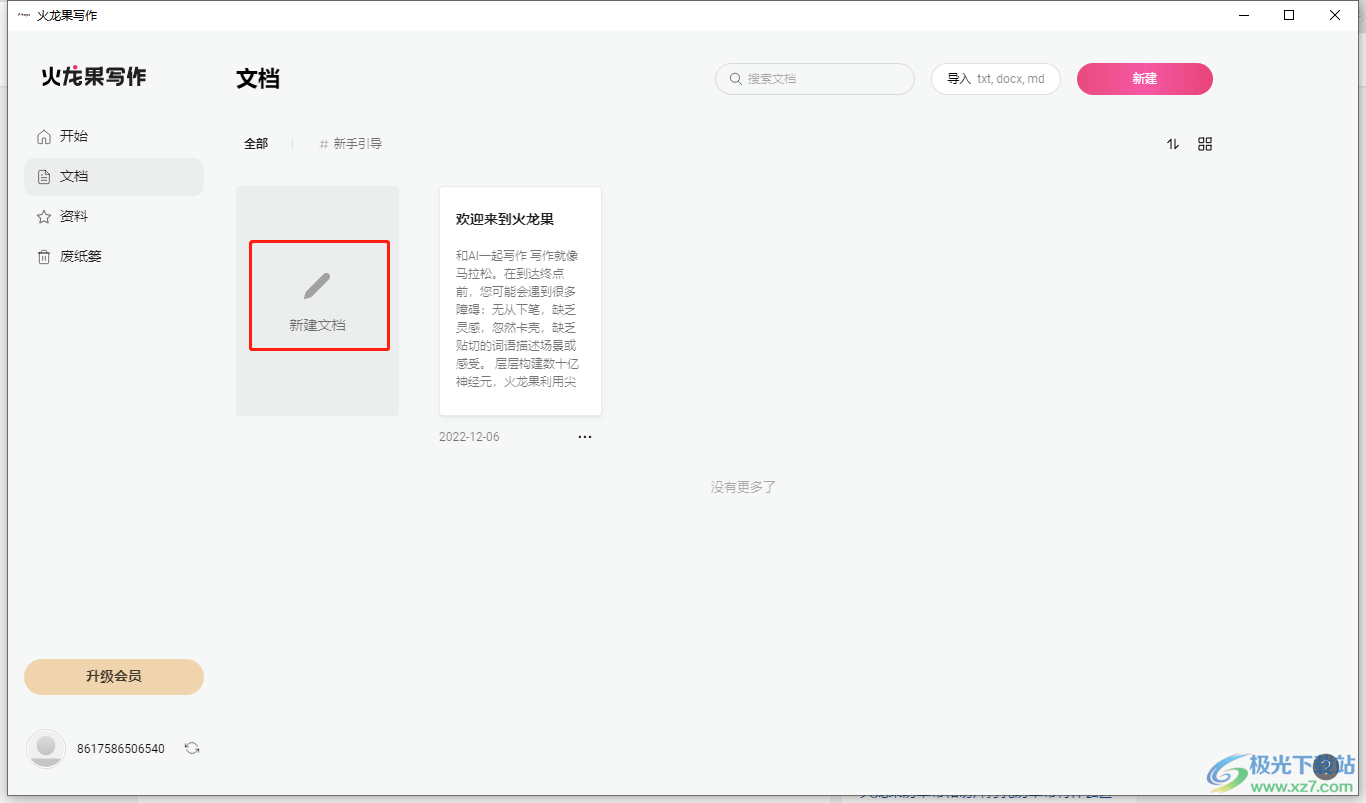Switch to the # 新手引导 tab
1366x803 pixels.
pyautogui.click(x=351, y=144)
